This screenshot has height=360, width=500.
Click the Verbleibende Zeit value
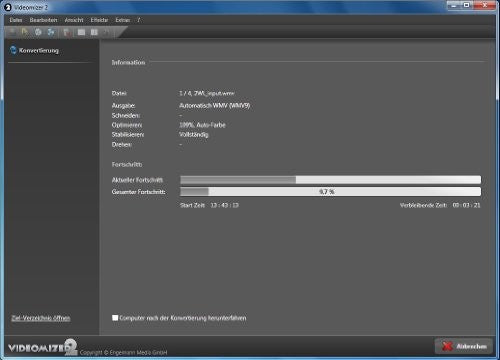click(466, 205)
